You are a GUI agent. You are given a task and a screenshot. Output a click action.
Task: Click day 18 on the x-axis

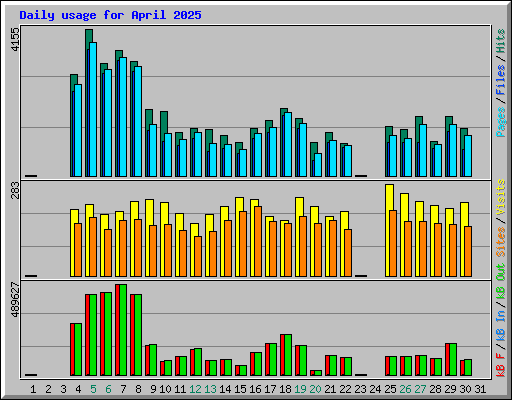pyautogui.click(x=285, y=389)
